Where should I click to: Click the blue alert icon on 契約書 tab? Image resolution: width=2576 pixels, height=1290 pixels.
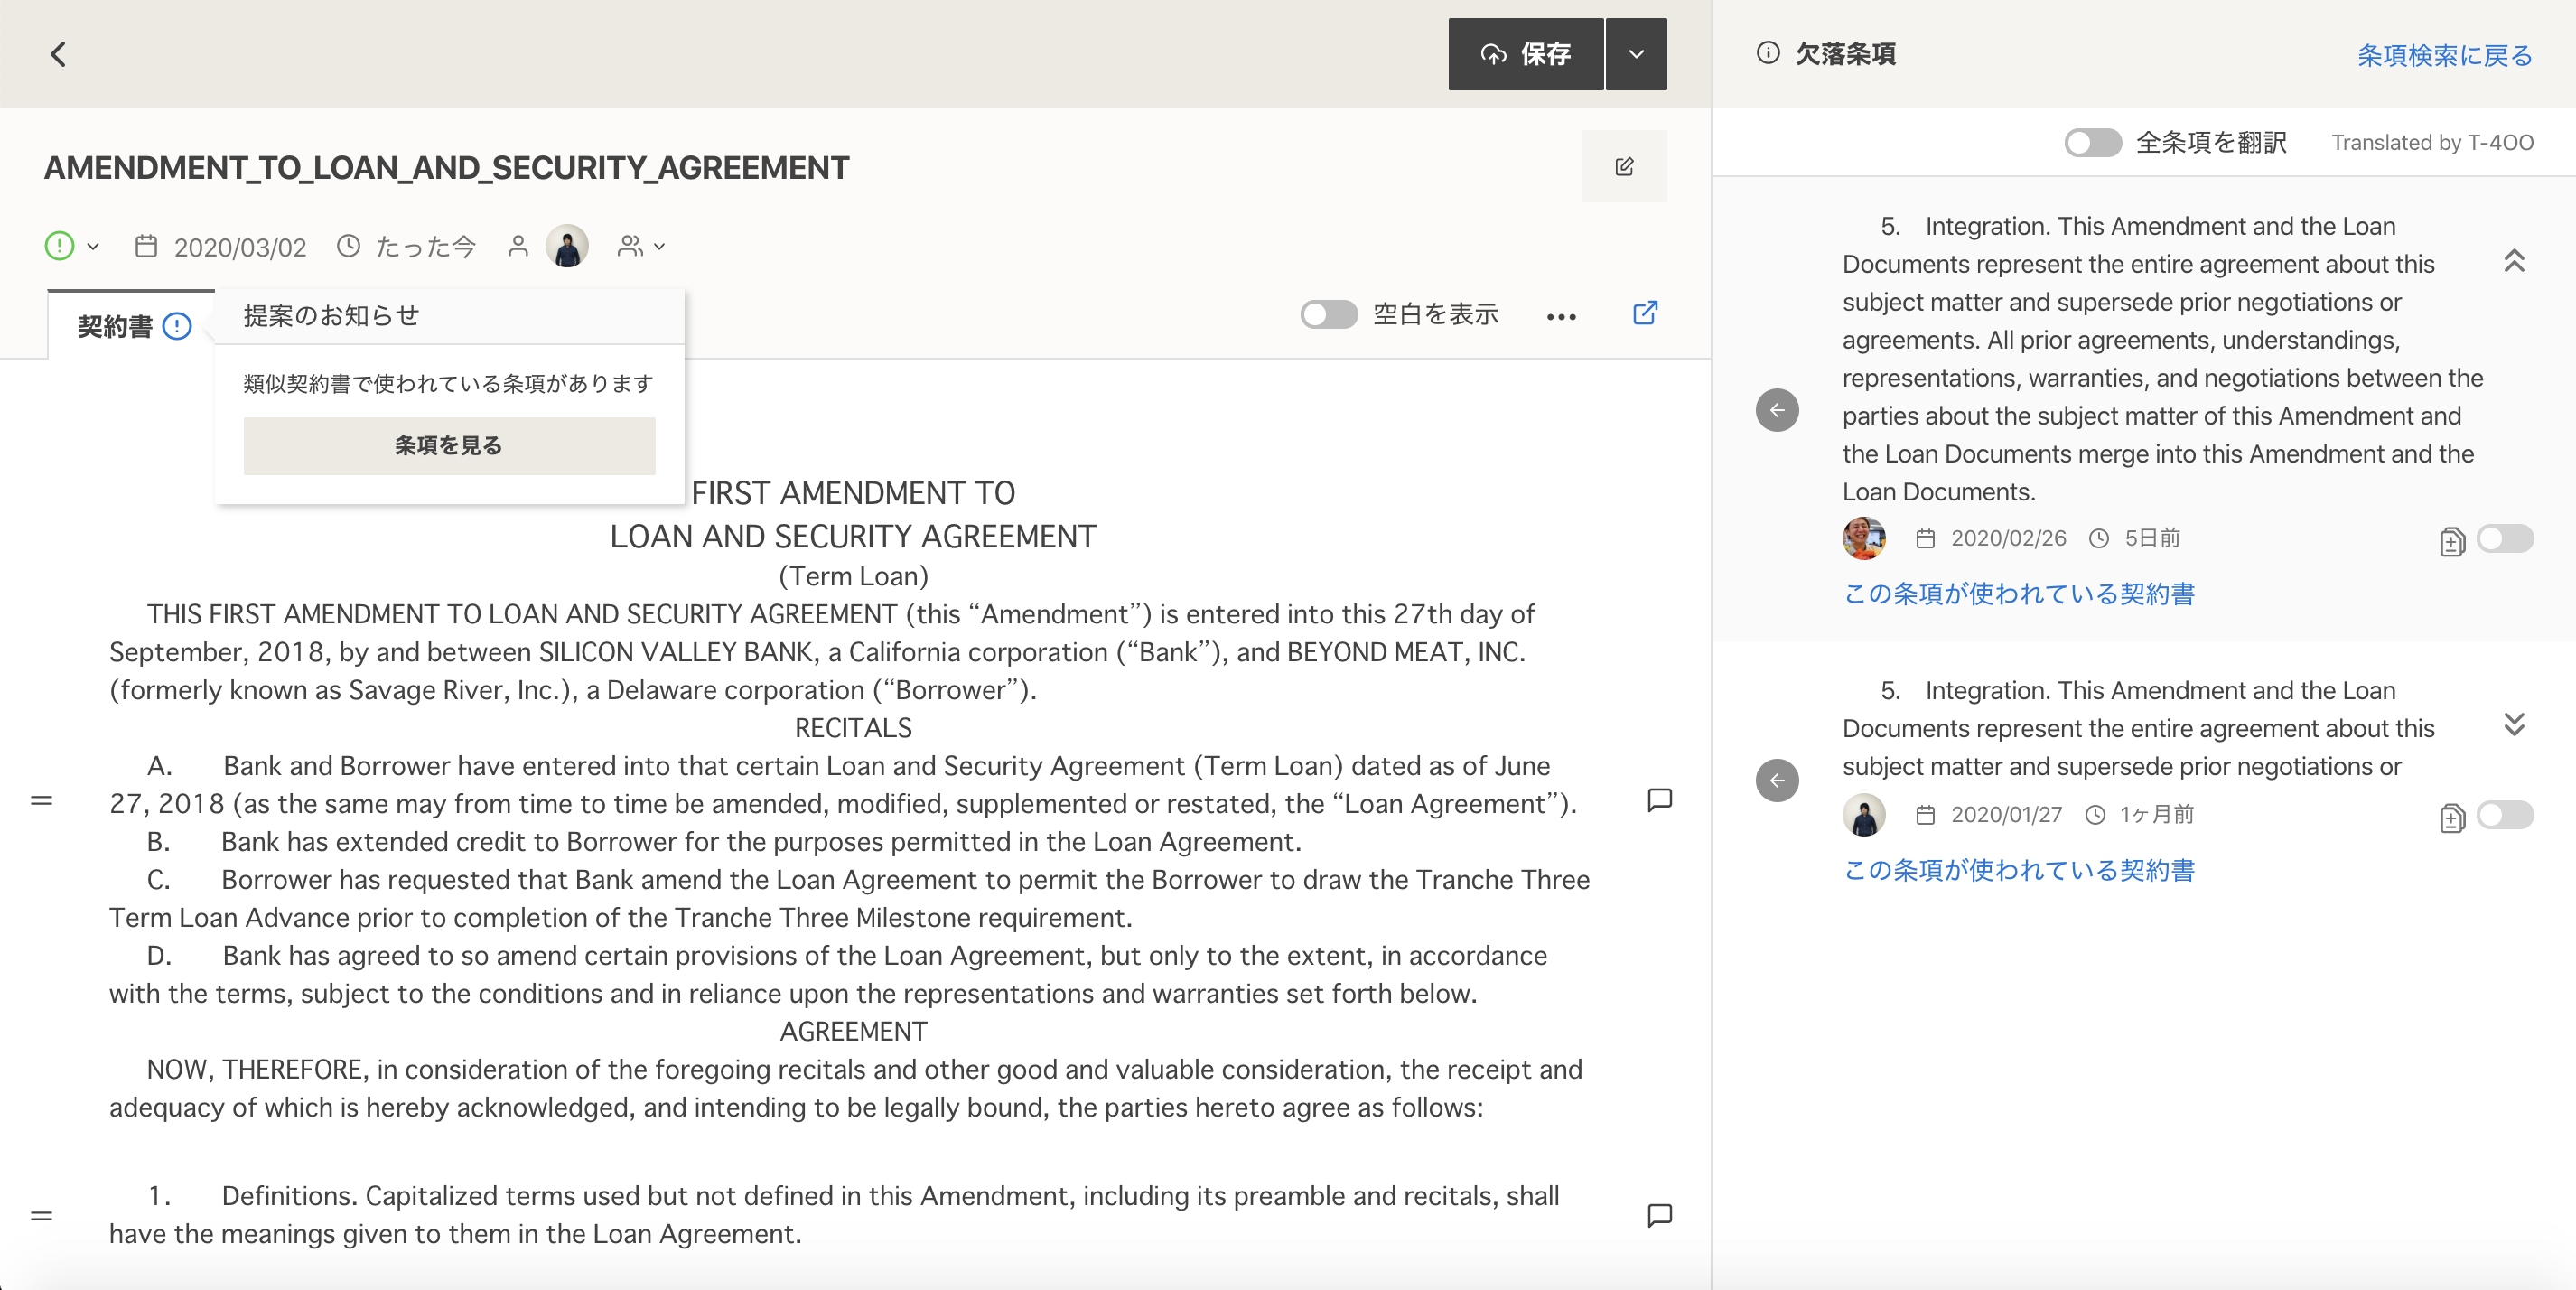click(177, 327)
